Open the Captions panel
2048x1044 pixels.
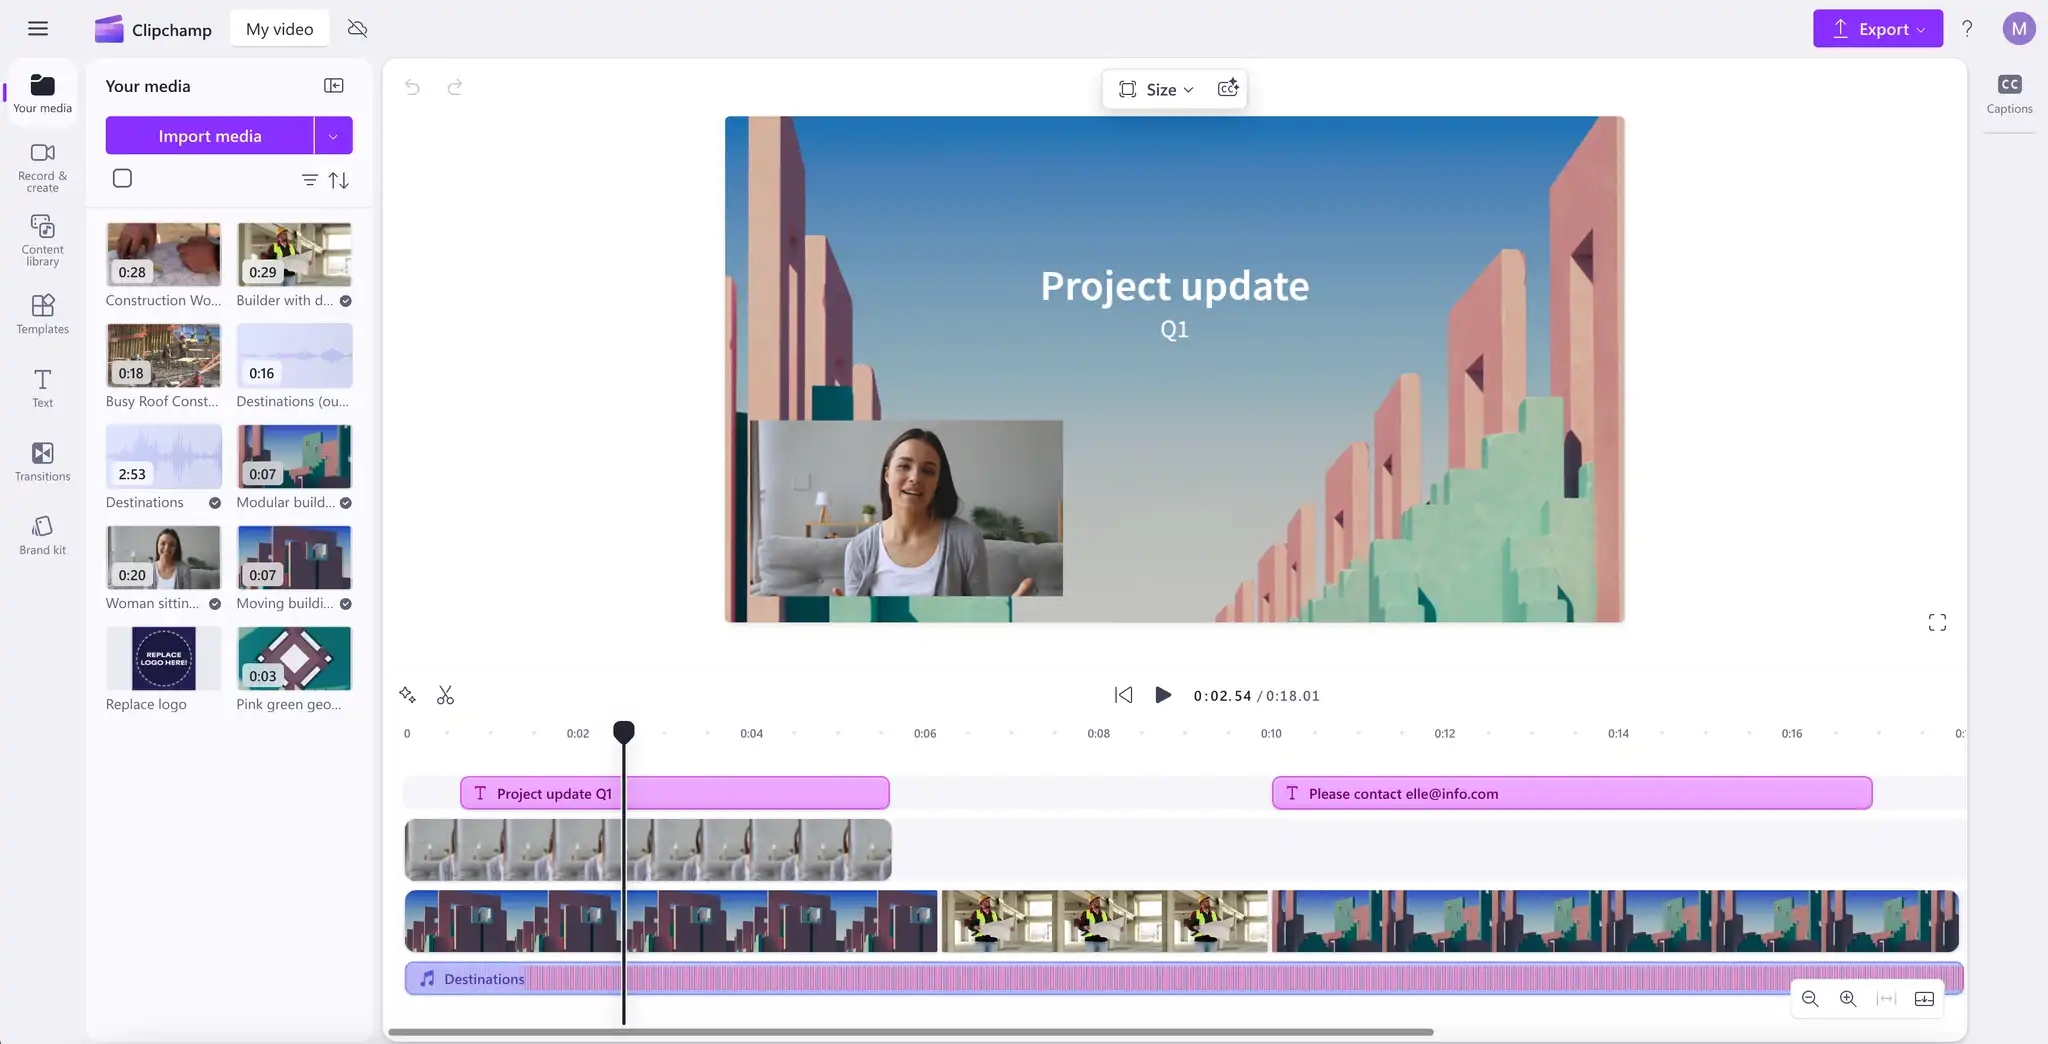pyautogui.click(x=2009, y=94)
